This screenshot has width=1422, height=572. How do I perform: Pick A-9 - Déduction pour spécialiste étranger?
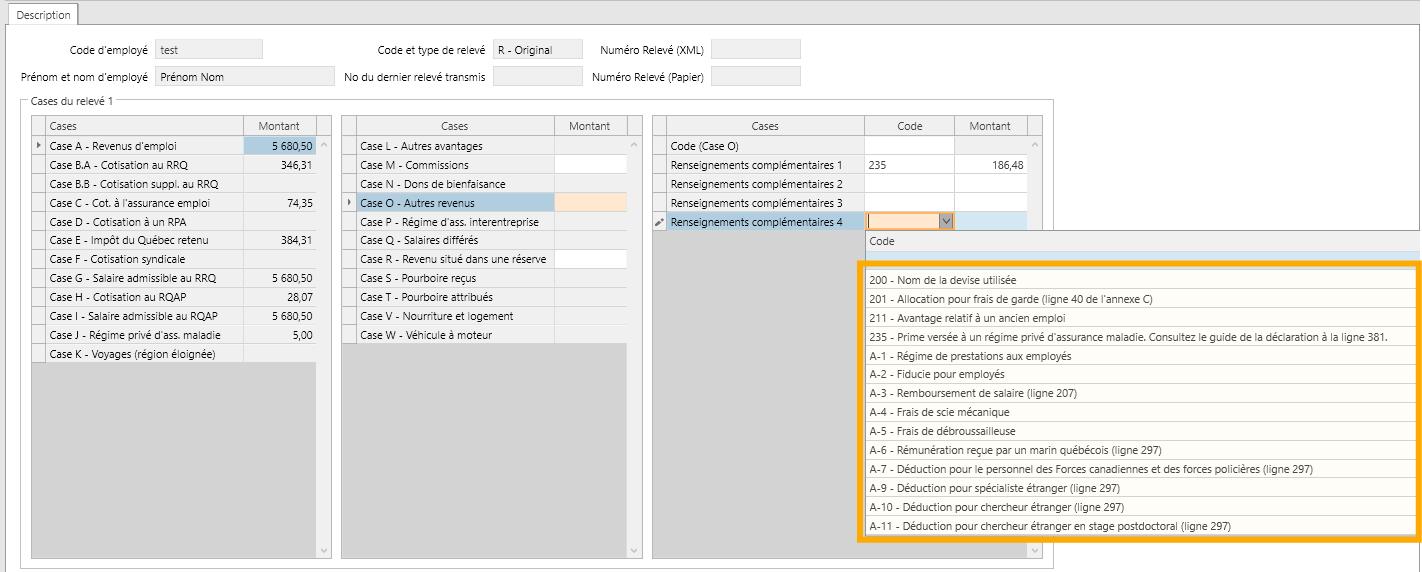click(x=1141, y=489)
